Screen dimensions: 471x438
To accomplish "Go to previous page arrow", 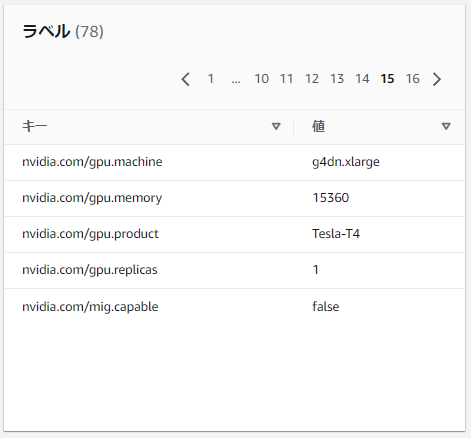I will [x=186, y=79].
